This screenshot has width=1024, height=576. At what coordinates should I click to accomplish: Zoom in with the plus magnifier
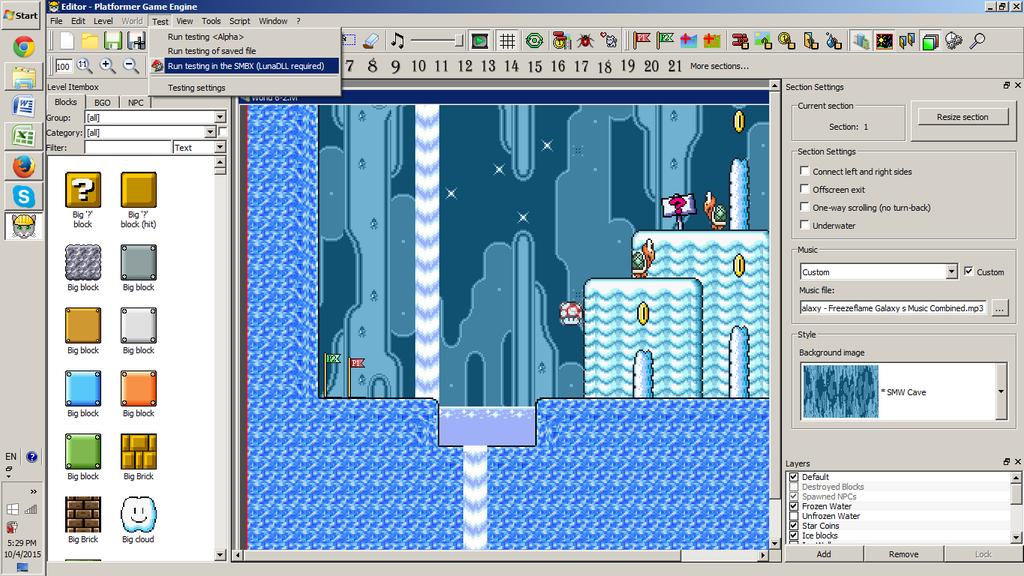pos(107,65)
